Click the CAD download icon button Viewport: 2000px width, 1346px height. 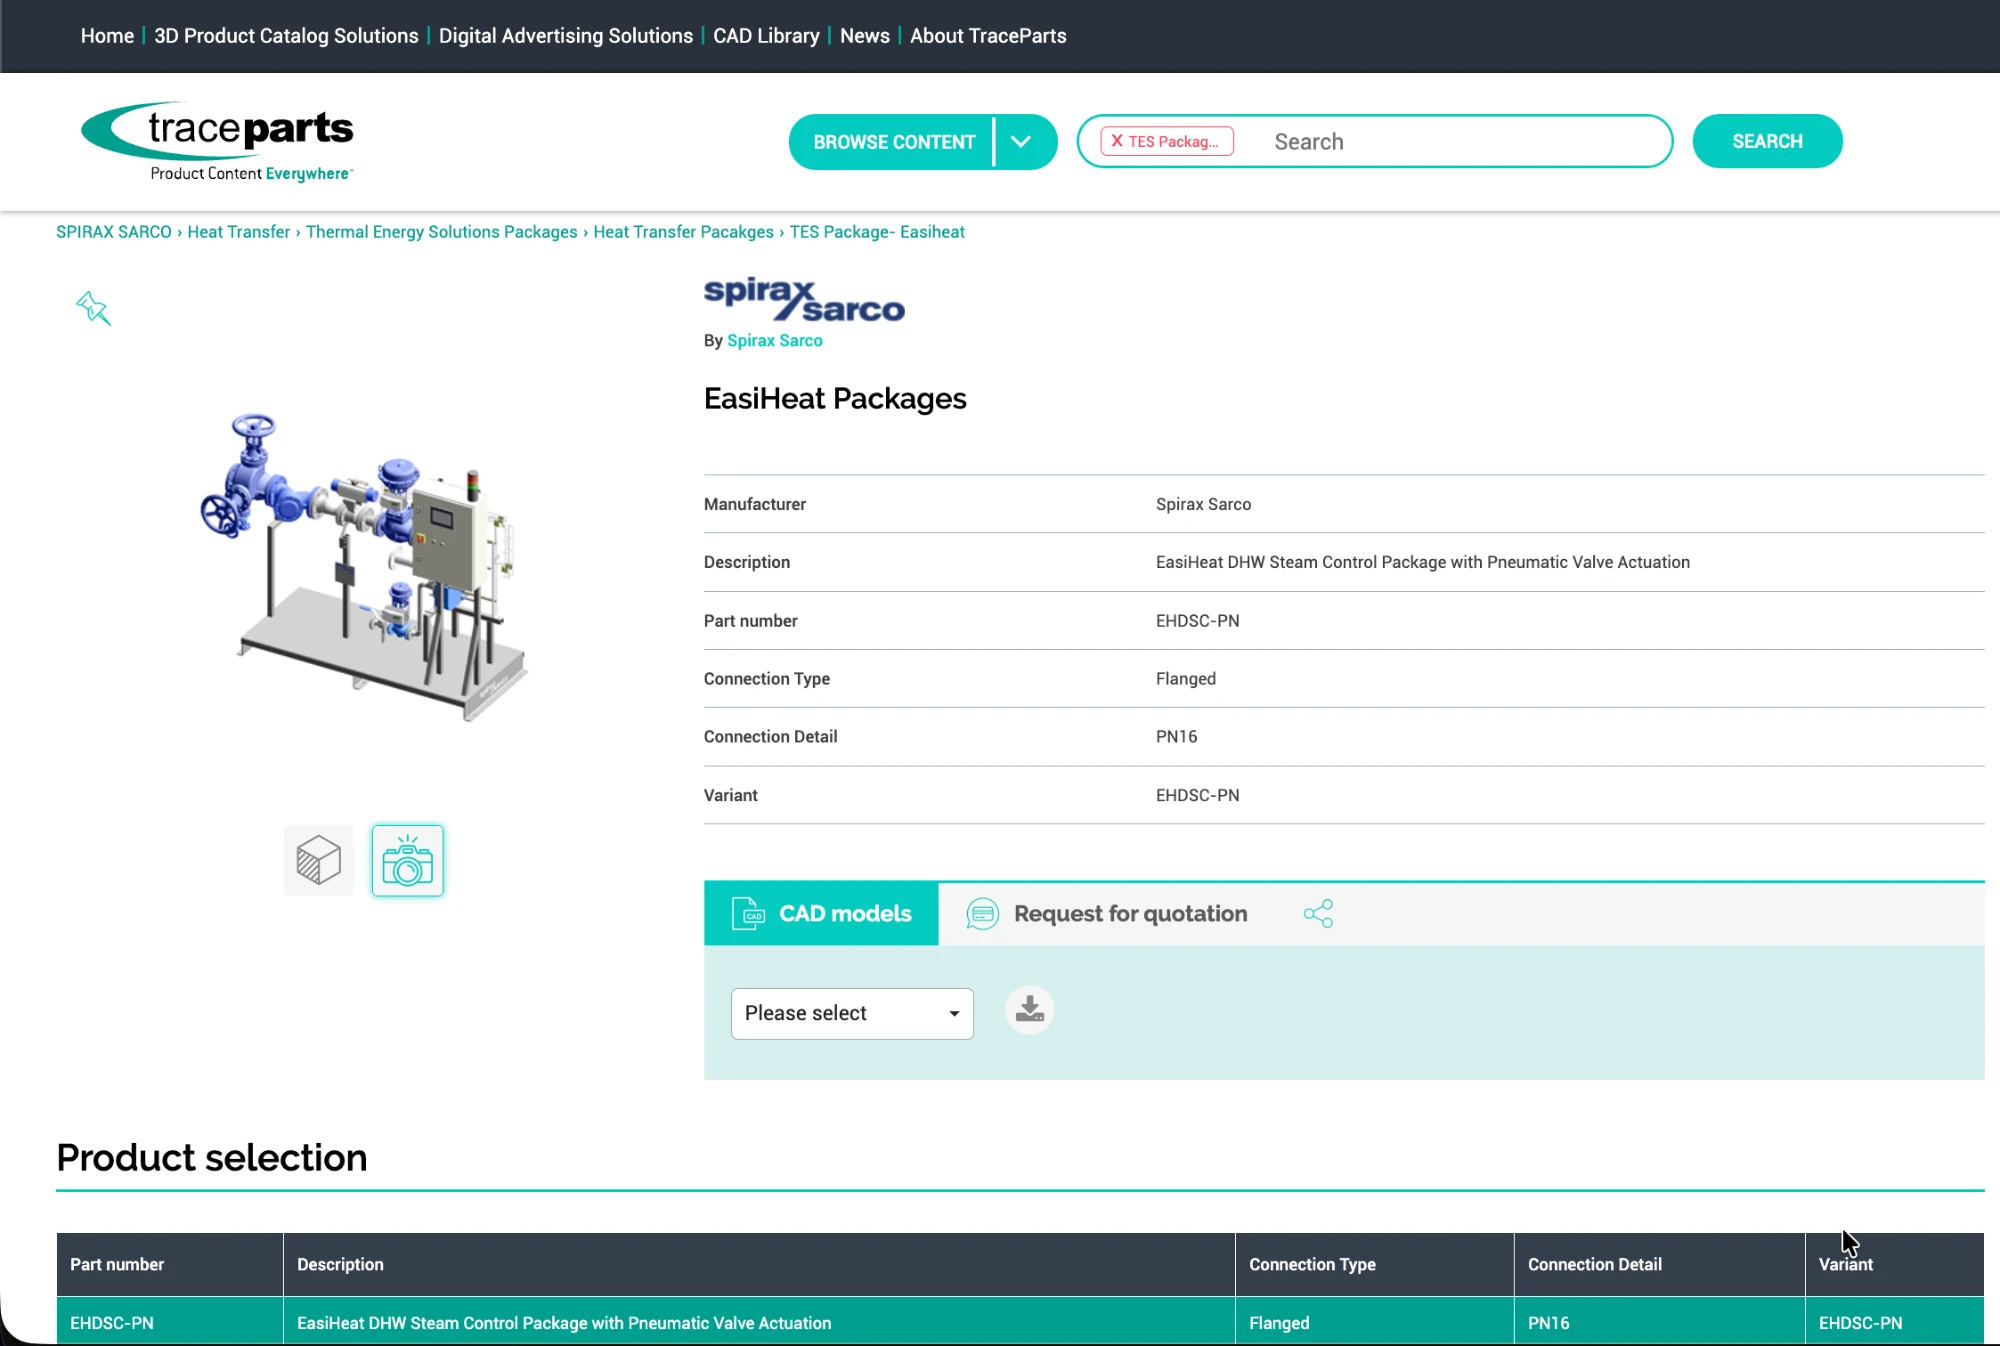click(x=1029, y=1010)
